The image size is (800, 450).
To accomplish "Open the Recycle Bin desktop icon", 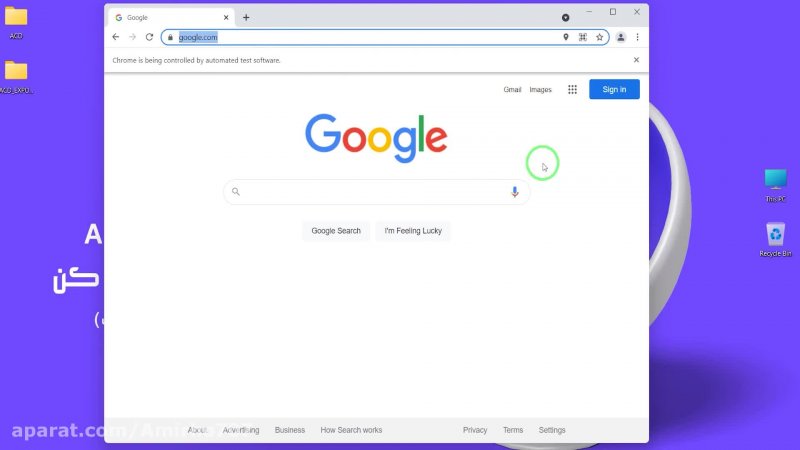I will click(x=775, y=235).
